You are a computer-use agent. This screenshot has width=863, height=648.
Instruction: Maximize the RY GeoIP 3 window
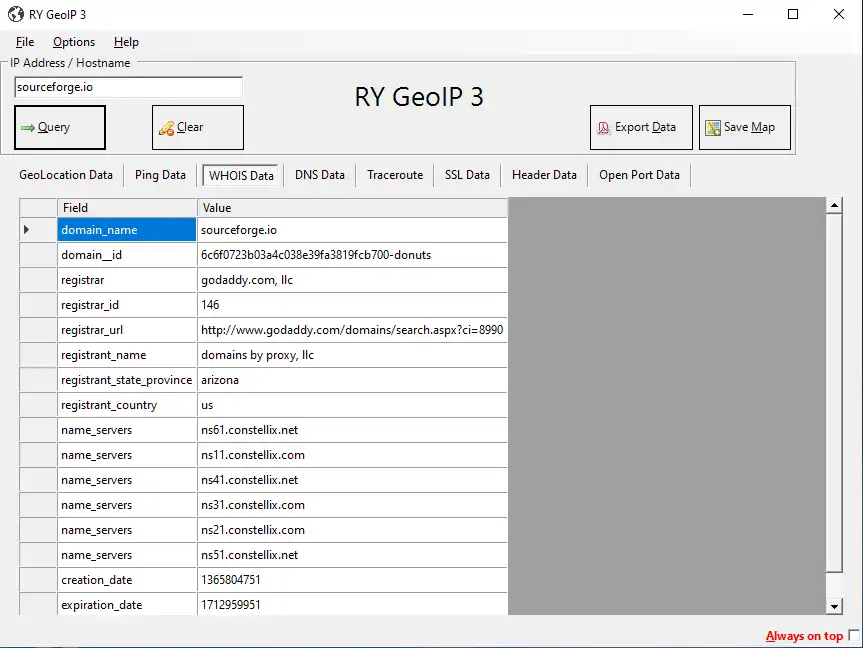tap(793, 14)
